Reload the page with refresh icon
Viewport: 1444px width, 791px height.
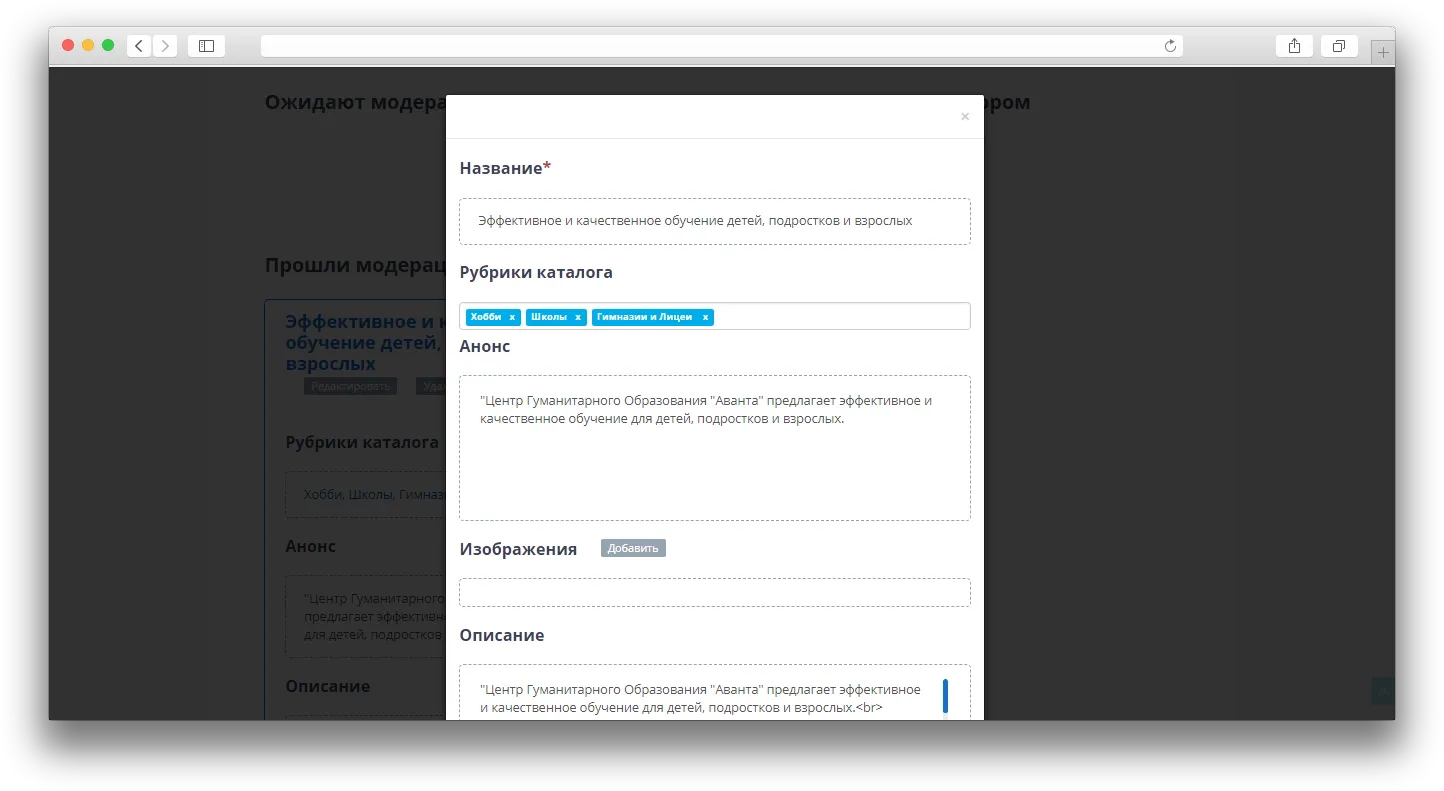coord(1170,46)
